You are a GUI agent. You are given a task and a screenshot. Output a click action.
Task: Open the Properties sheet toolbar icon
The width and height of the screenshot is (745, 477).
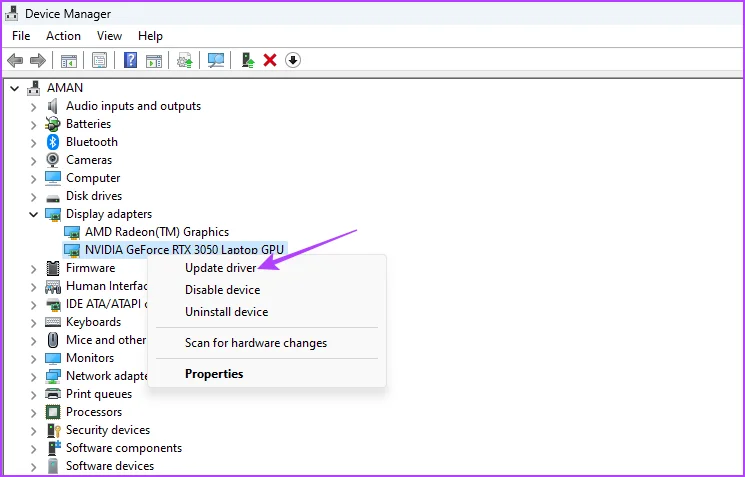click(99, 60)
